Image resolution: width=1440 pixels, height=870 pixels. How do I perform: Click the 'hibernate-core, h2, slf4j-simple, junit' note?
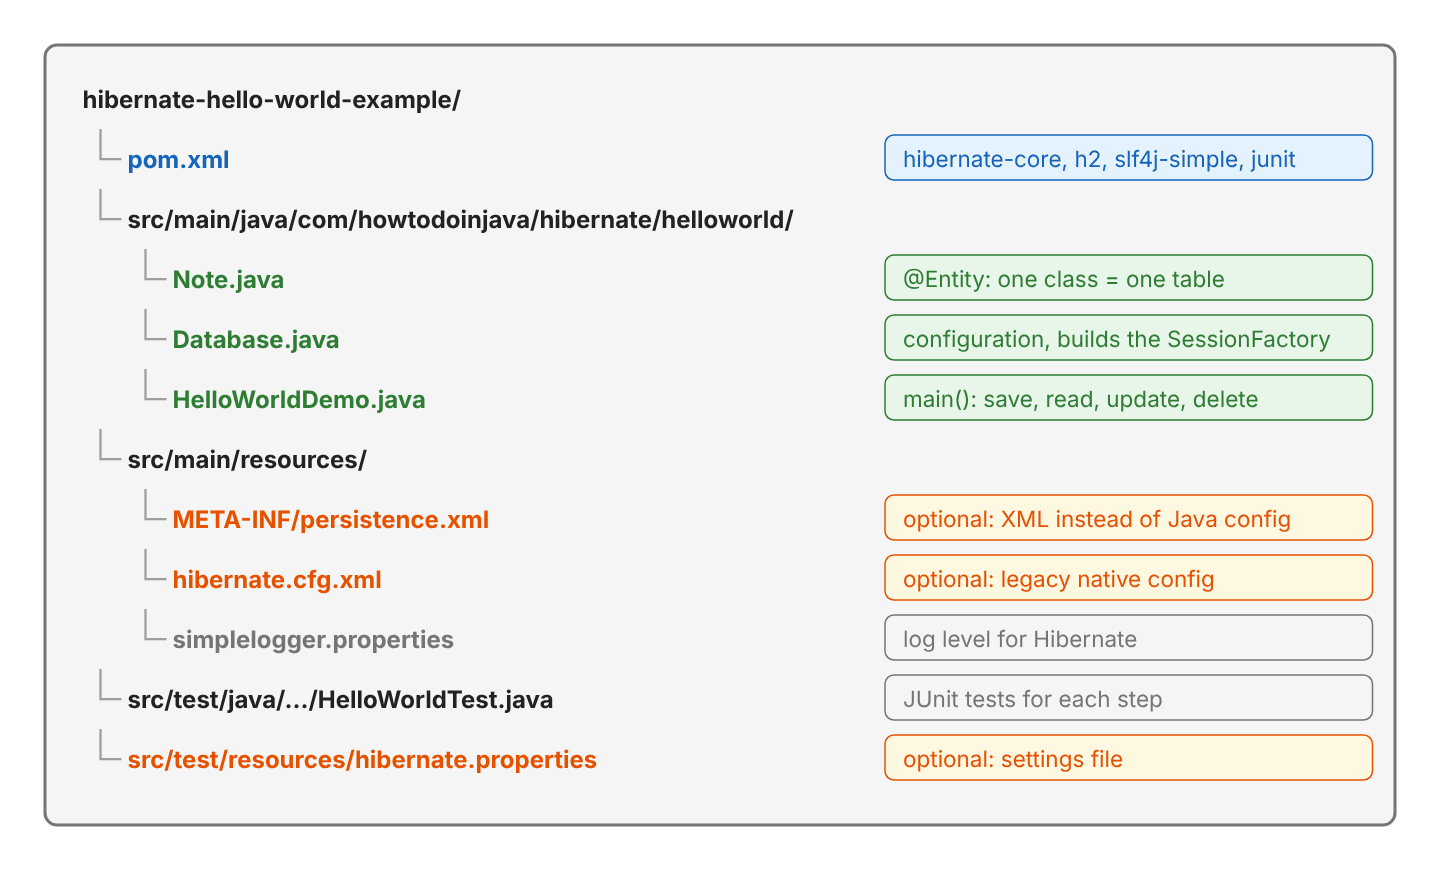coord(1128,158)
